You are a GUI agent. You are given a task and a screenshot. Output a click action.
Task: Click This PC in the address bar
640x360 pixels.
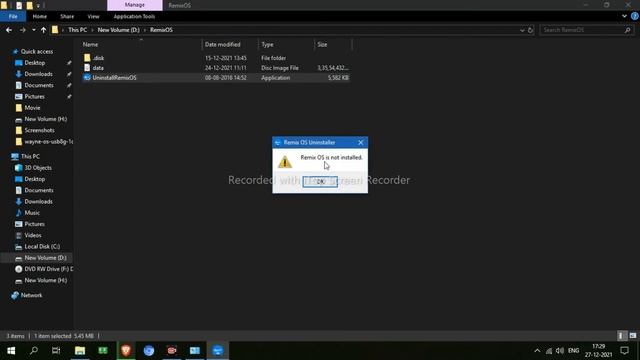[78, 30]
